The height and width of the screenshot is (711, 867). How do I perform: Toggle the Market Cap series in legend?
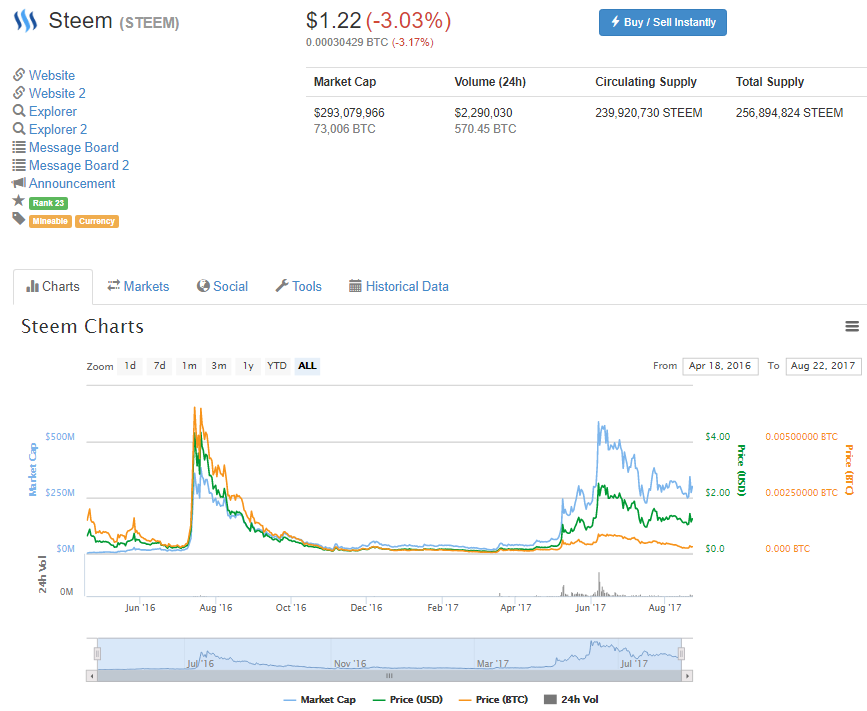(320, 699)
